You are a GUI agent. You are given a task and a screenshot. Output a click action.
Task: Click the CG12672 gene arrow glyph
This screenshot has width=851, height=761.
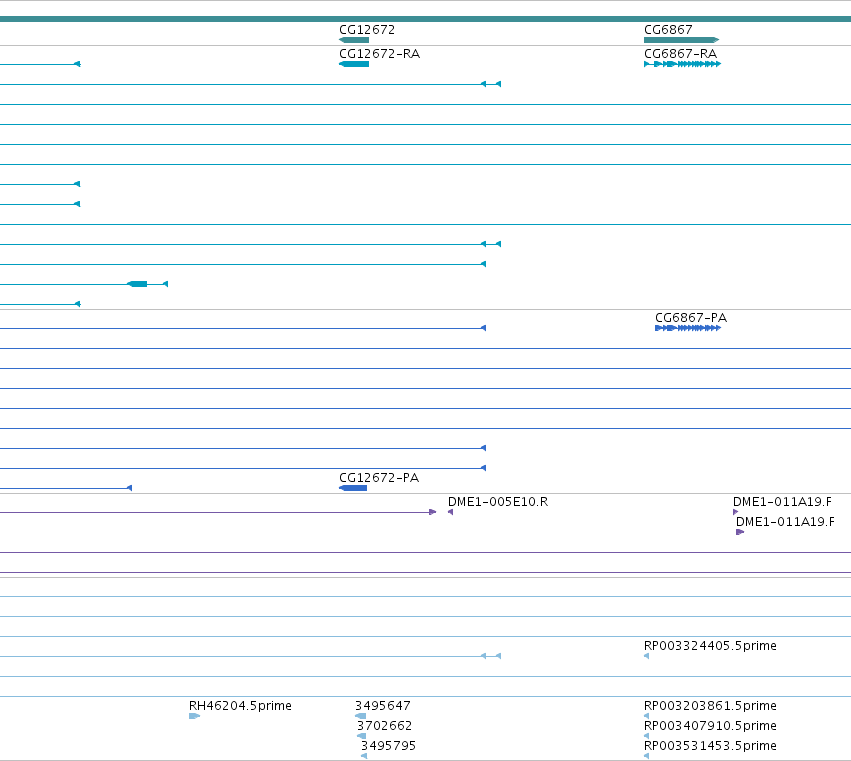(354, 40)
